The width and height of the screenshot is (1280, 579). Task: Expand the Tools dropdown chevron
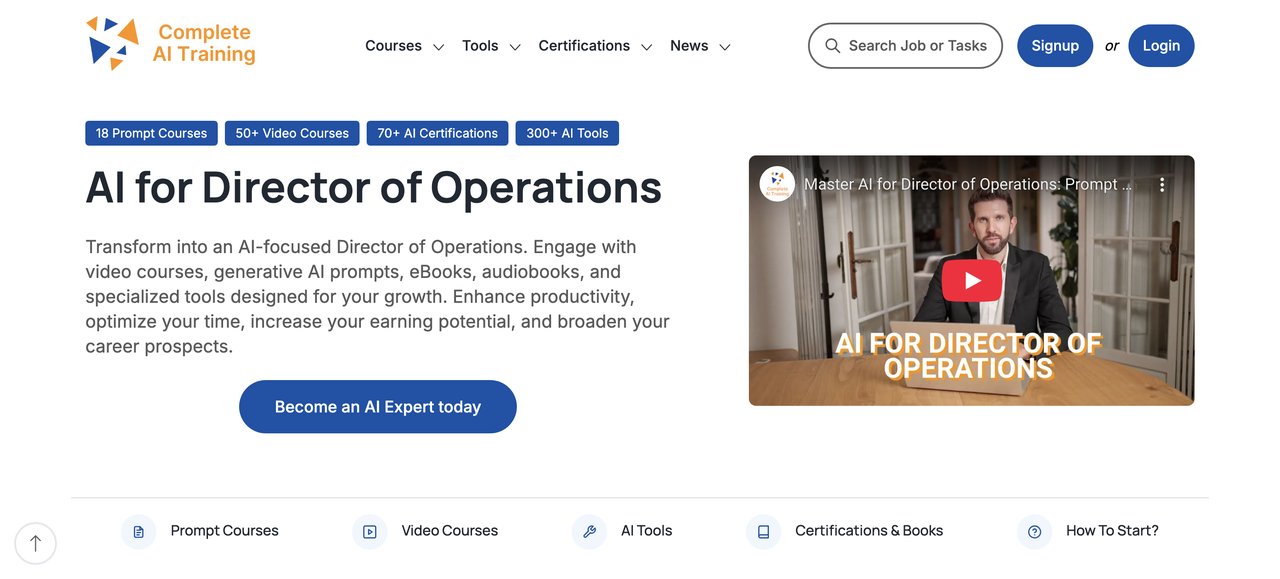pos(515,47)
